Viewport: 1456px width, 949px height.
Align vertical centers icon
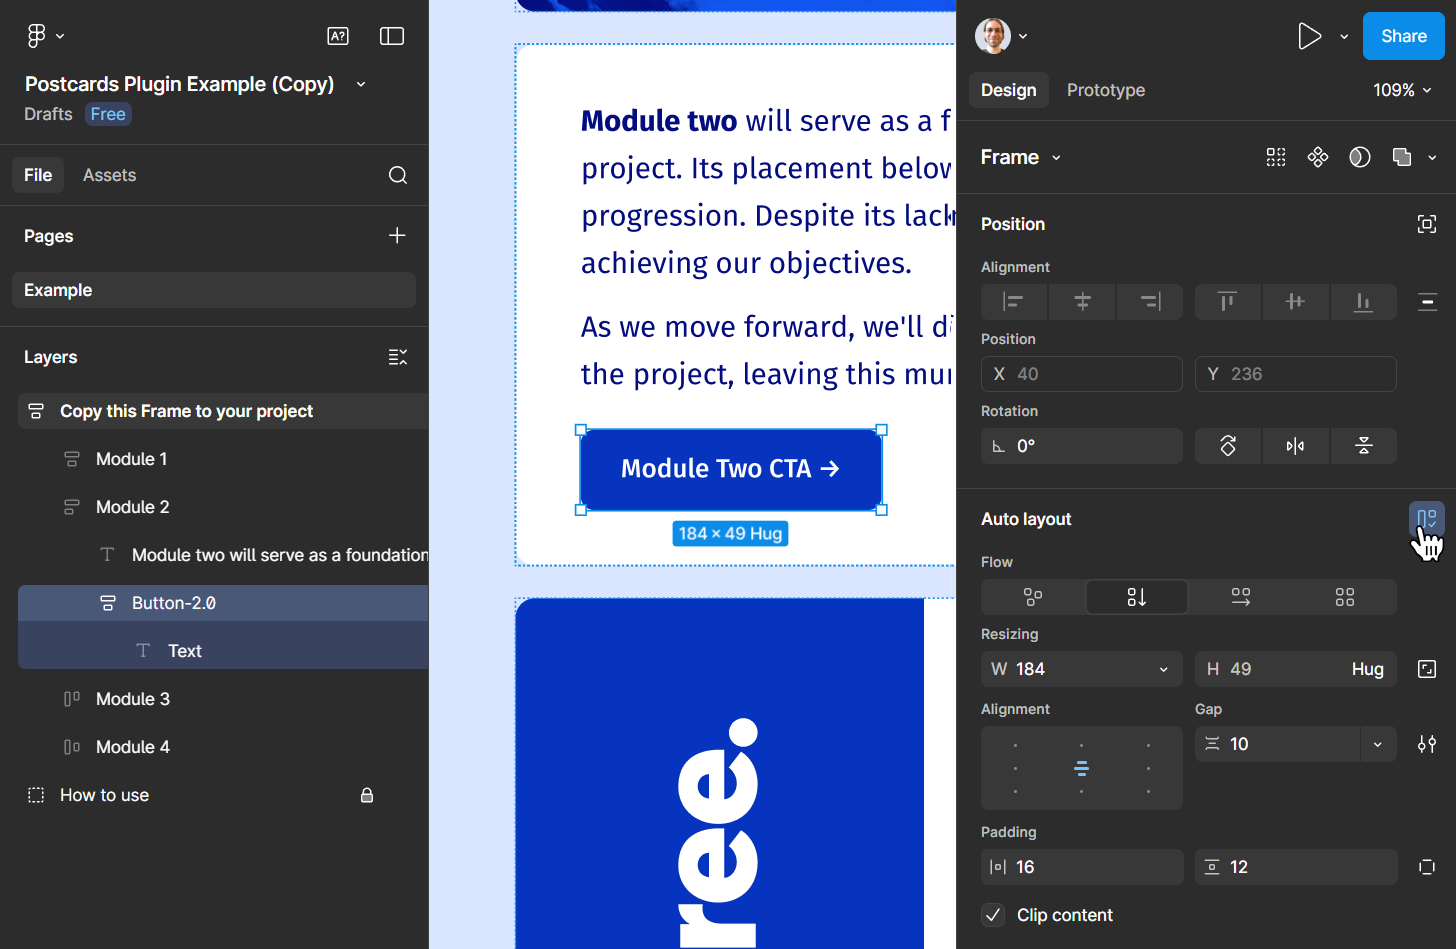[x=1295, y=301]
